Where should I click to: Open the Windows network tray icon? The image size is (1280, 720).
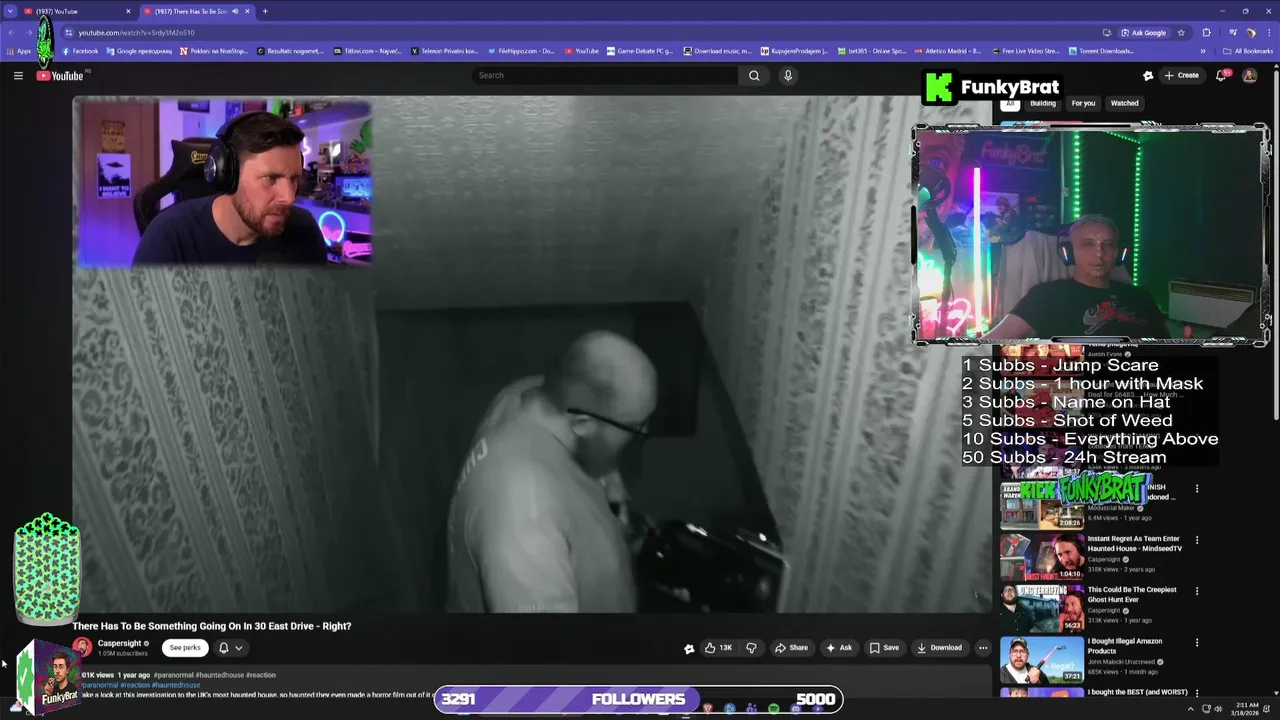click(x=1205, y=709)
